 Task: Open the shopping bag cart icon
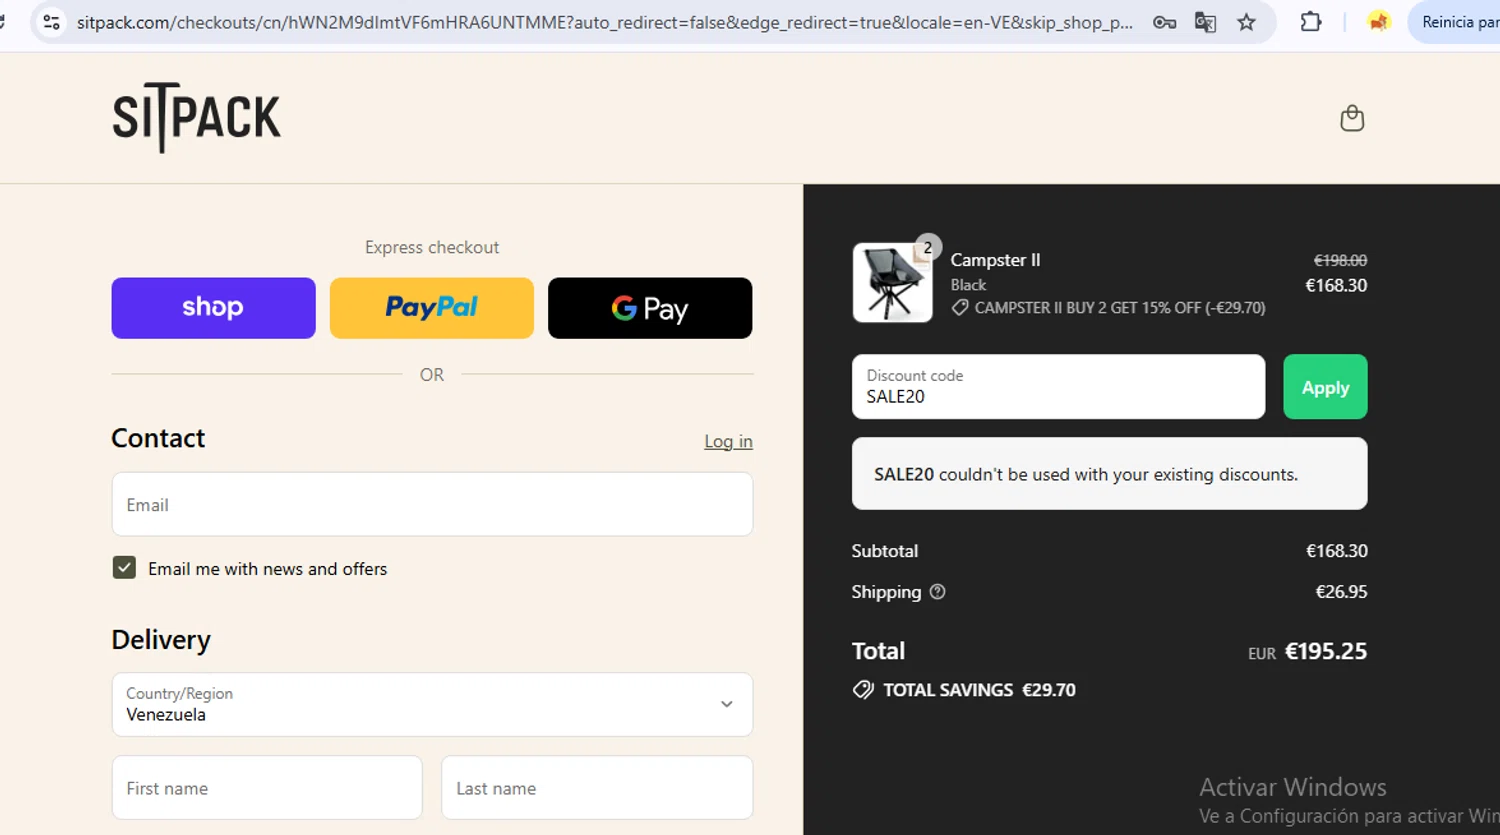coord(1352,118)
